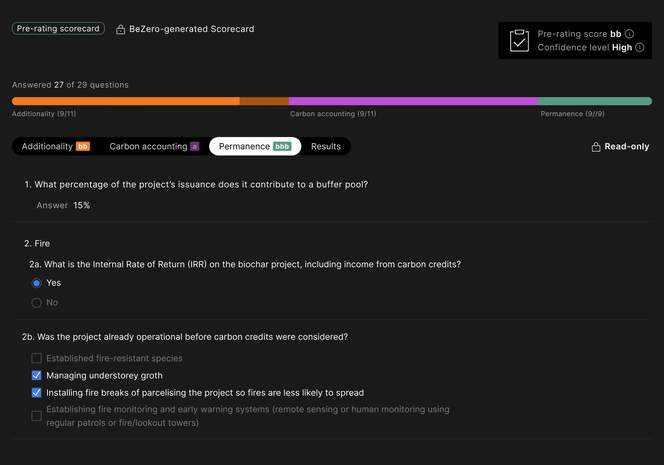Click the 15% answer value in question 1
This screenshot has width=664, height=465.
coord(82,205)
